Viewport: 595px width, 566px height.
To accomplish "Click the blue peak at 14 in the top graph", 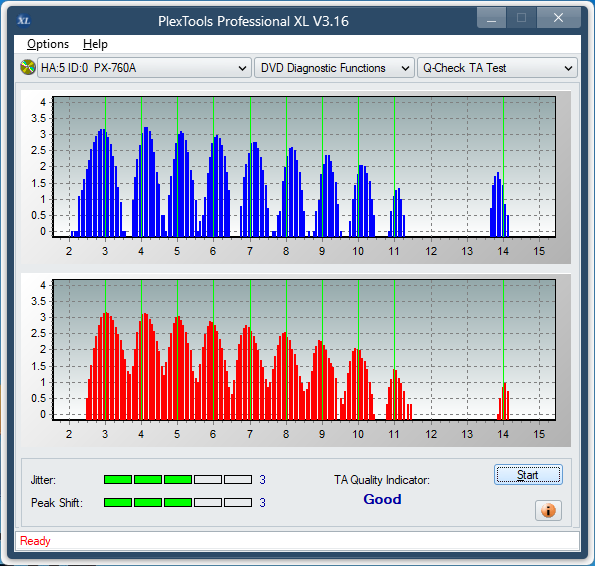I will pos(499,204).
